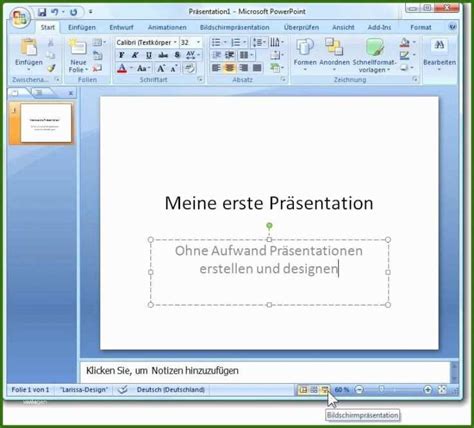Decrease list indent level
The height and width of the screenshot is (428, 474).
coord(217,55)
